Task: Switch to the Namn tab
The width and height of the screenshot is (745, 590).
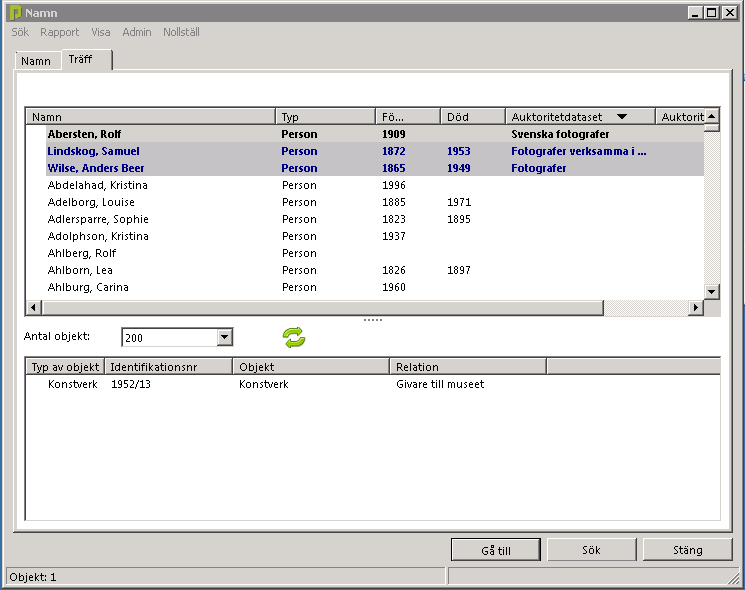Action: click(36, 61)
